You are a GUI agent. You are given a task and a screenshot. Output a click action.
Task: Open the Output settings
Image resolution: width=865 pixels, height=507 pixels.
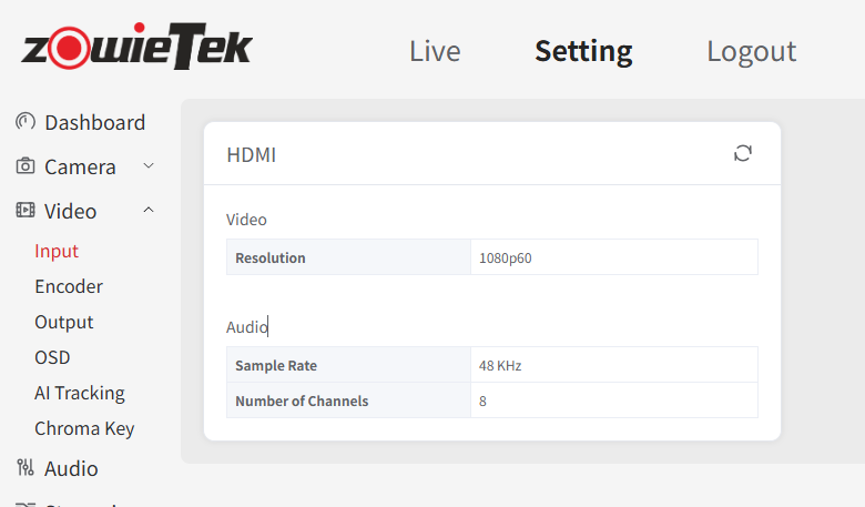tap(64, 322)
